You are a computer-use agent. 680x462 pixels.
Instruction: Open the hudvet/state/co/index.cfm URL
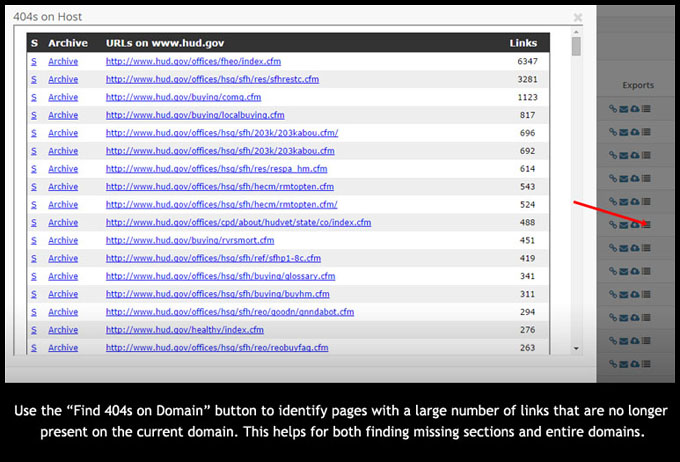tap(238, 223)
